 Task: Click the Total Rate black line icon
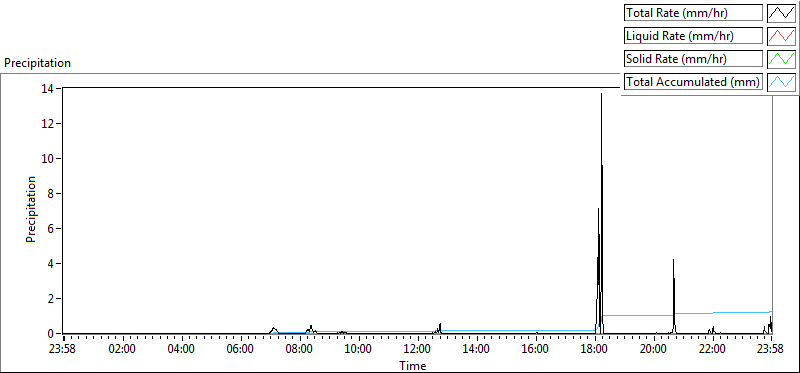(782, 13)
